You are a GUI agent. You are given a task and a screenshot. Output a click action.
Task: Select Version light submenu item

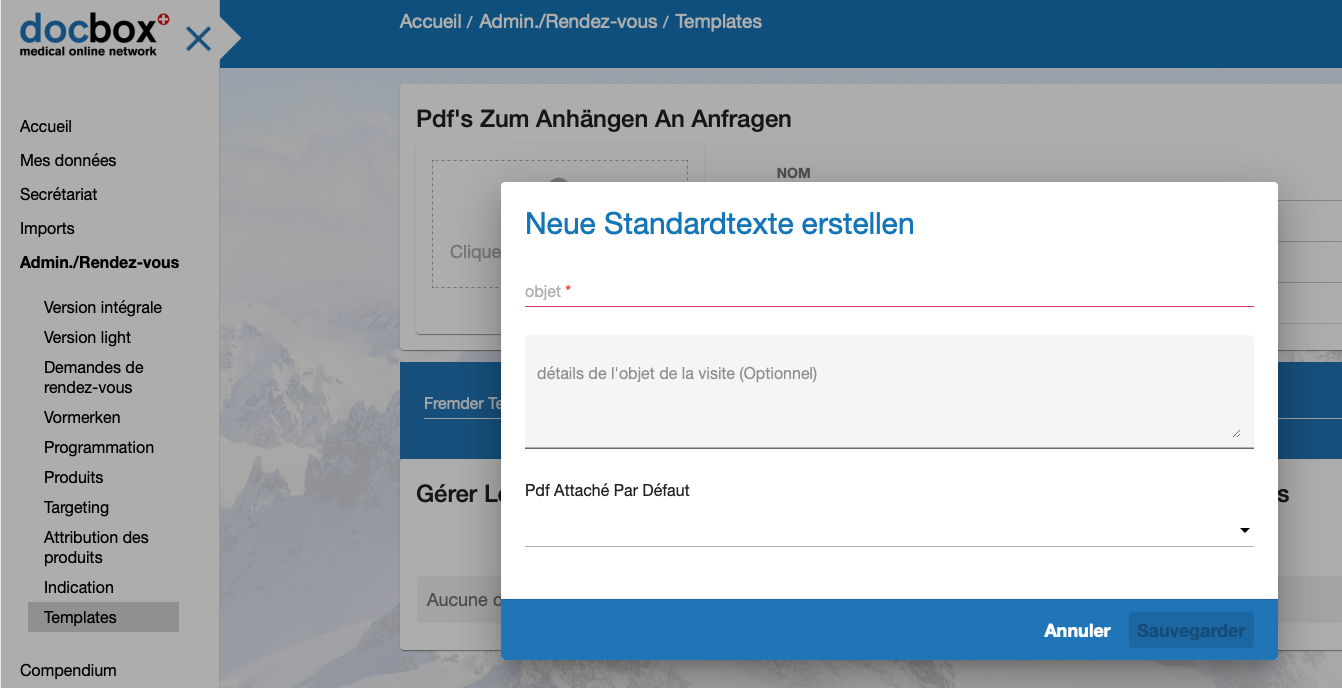tap(88, 338)
